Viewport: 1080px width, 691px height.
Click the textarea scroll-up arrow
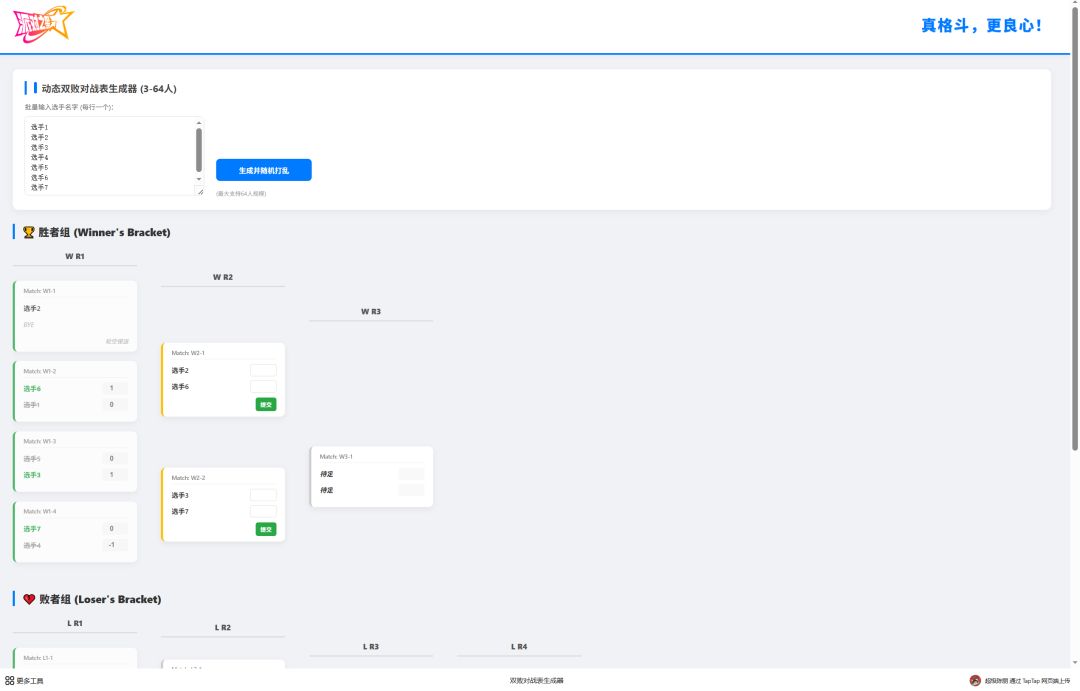click(199, 123)
